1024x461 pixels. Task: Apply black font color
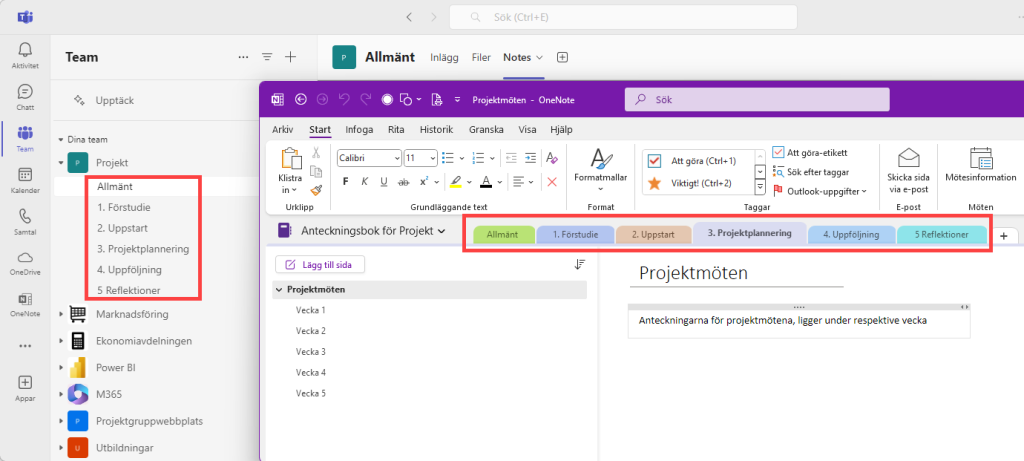(x=485, y=182)
